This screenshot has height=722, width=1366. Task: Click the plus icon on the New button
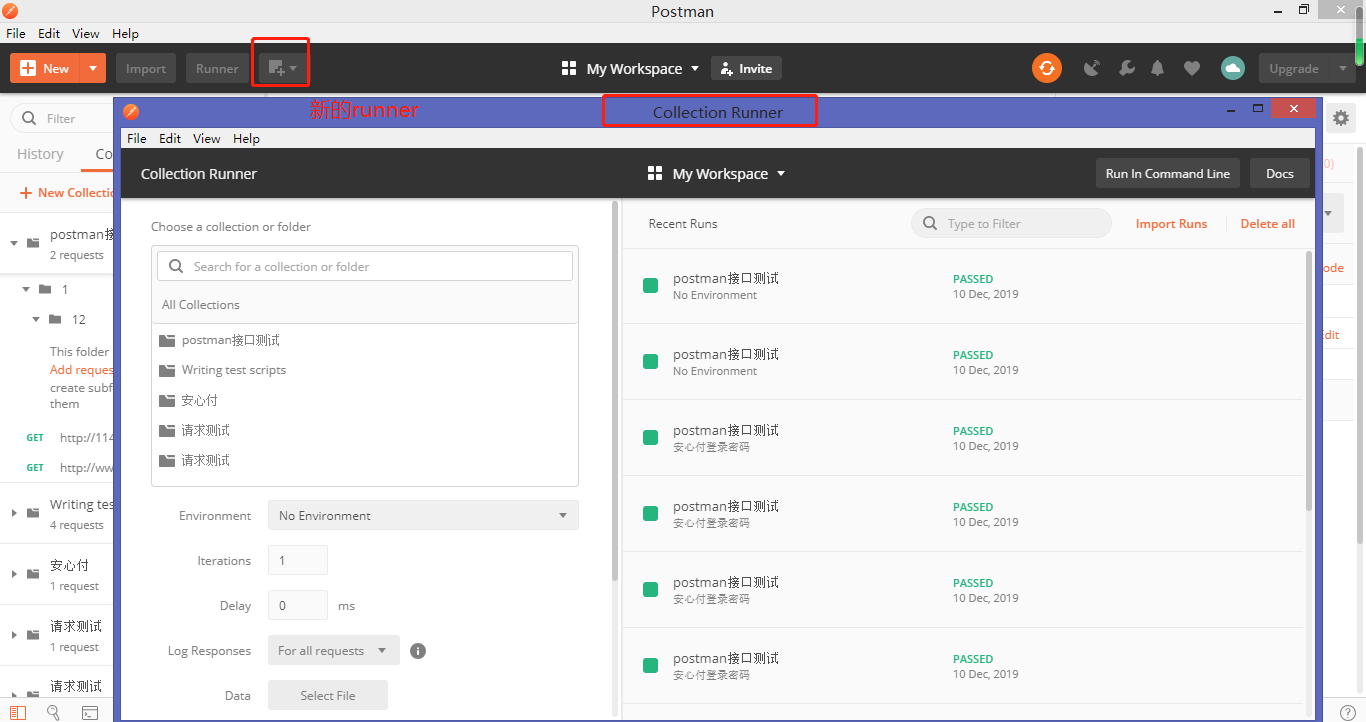(28, 68)
